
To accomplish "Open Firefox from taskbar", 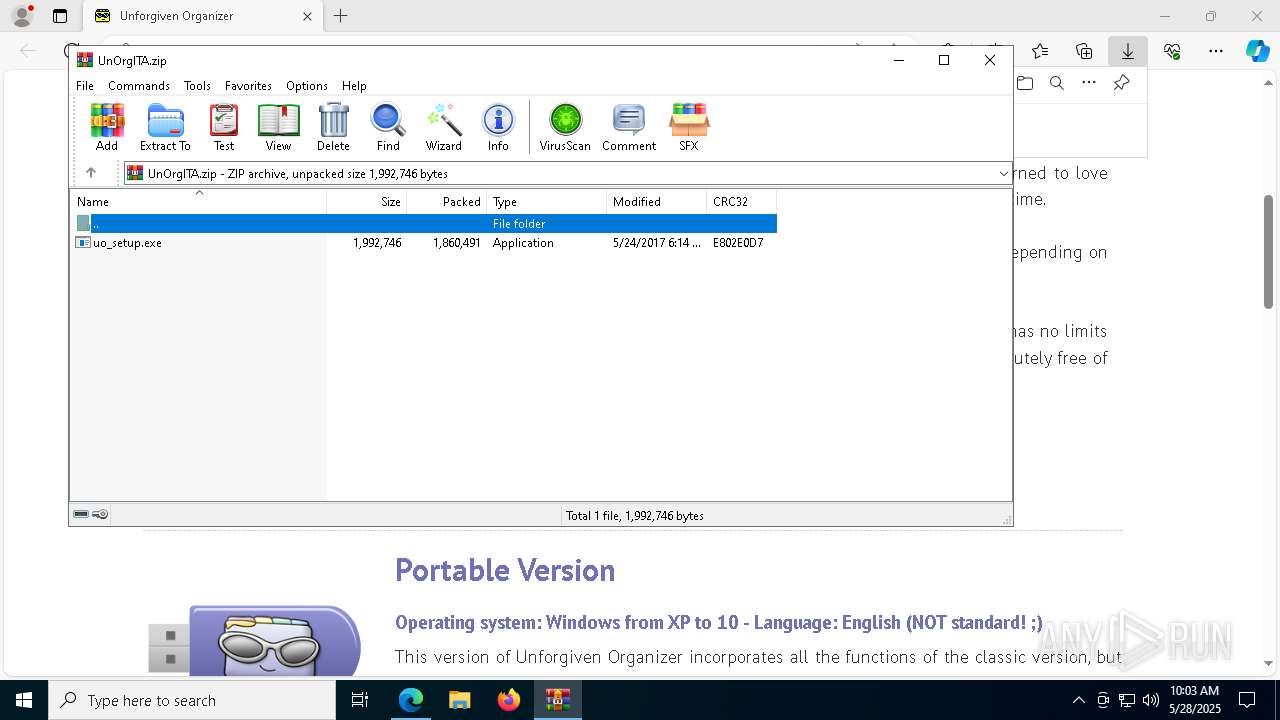I will 509,700.
